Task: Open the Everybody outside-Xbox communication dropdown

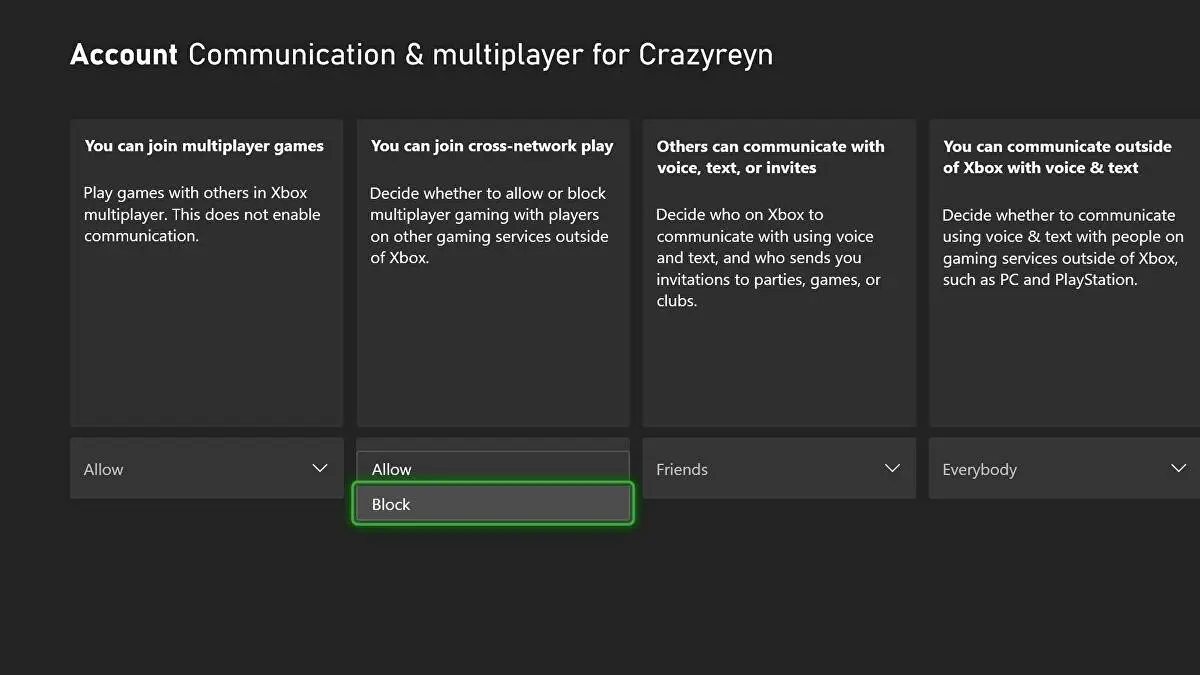Action: (1063, 468)
